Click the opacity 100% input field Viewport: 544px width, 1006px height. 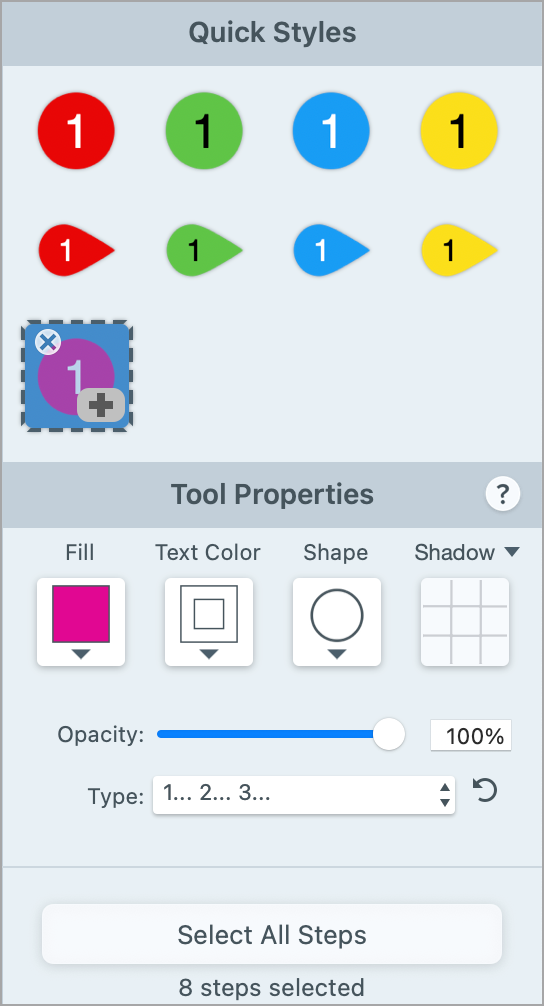[x=471, y=735]
